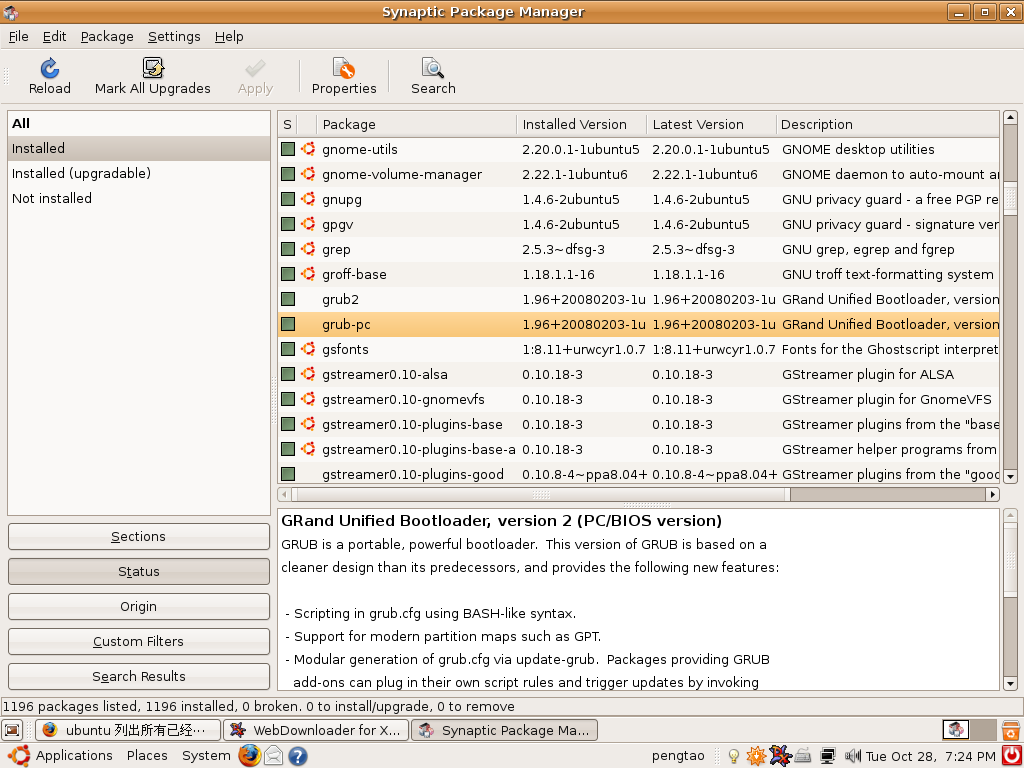The height and width of the screenshot is (768, 1024).
Task: Click the Search Results button
Action: click(138, 677)
